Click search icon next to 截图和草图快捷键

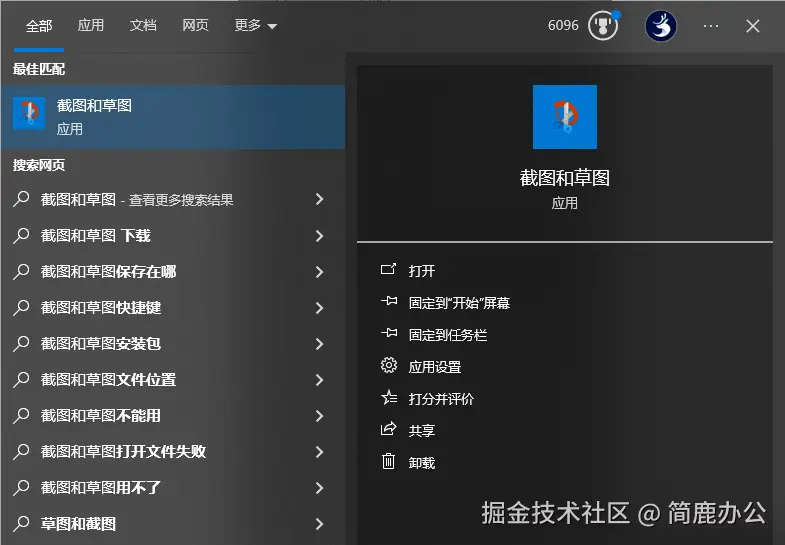(21, 307)
